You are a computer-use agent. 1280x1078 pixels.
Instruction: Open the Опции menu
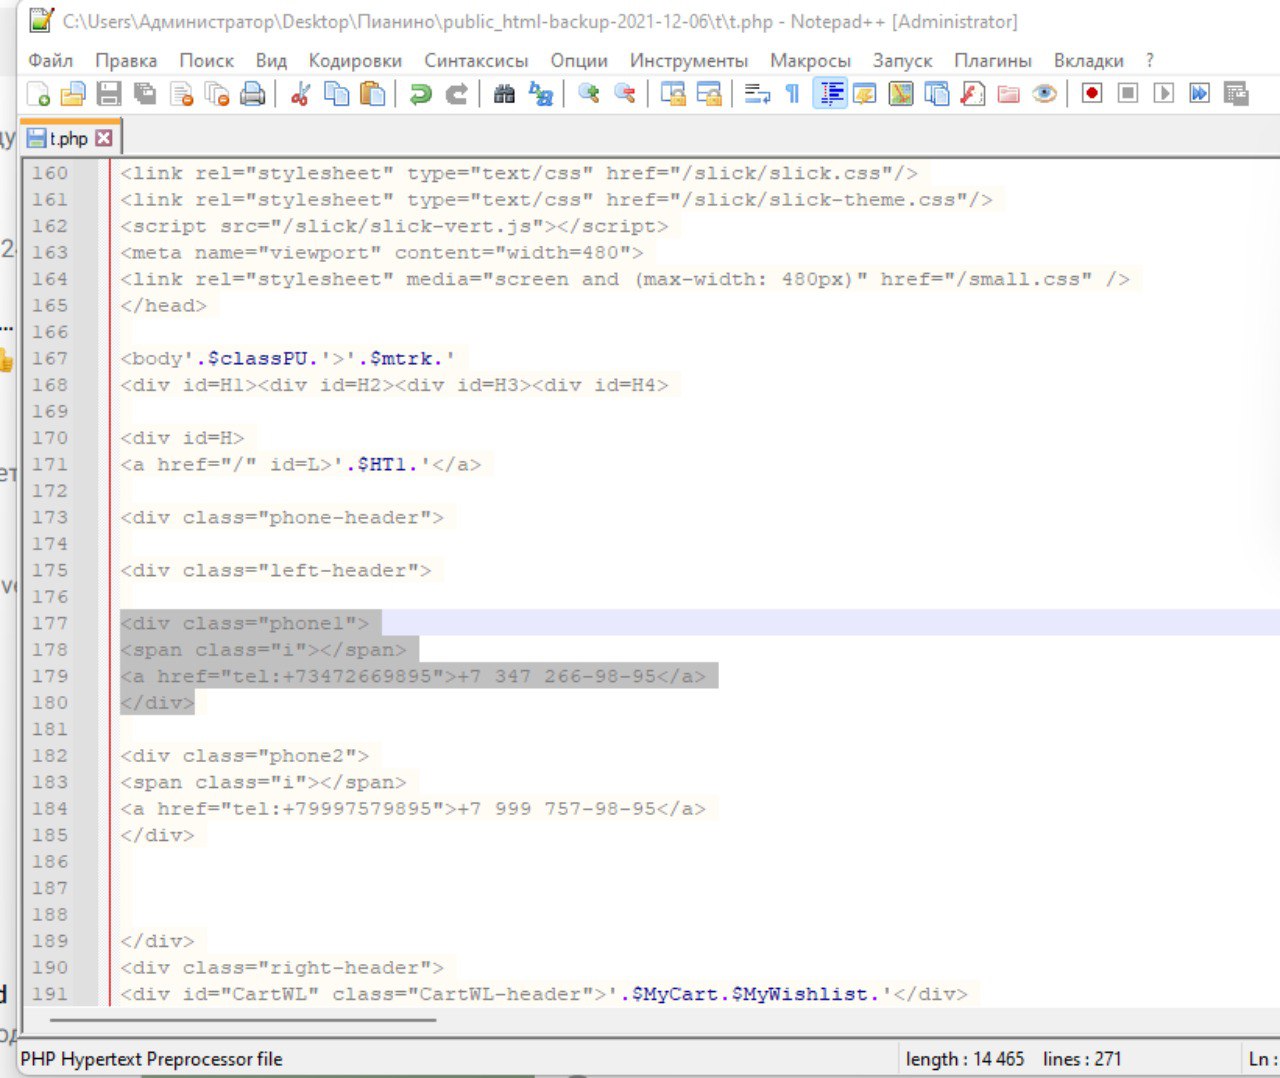[x=579, y=61]
